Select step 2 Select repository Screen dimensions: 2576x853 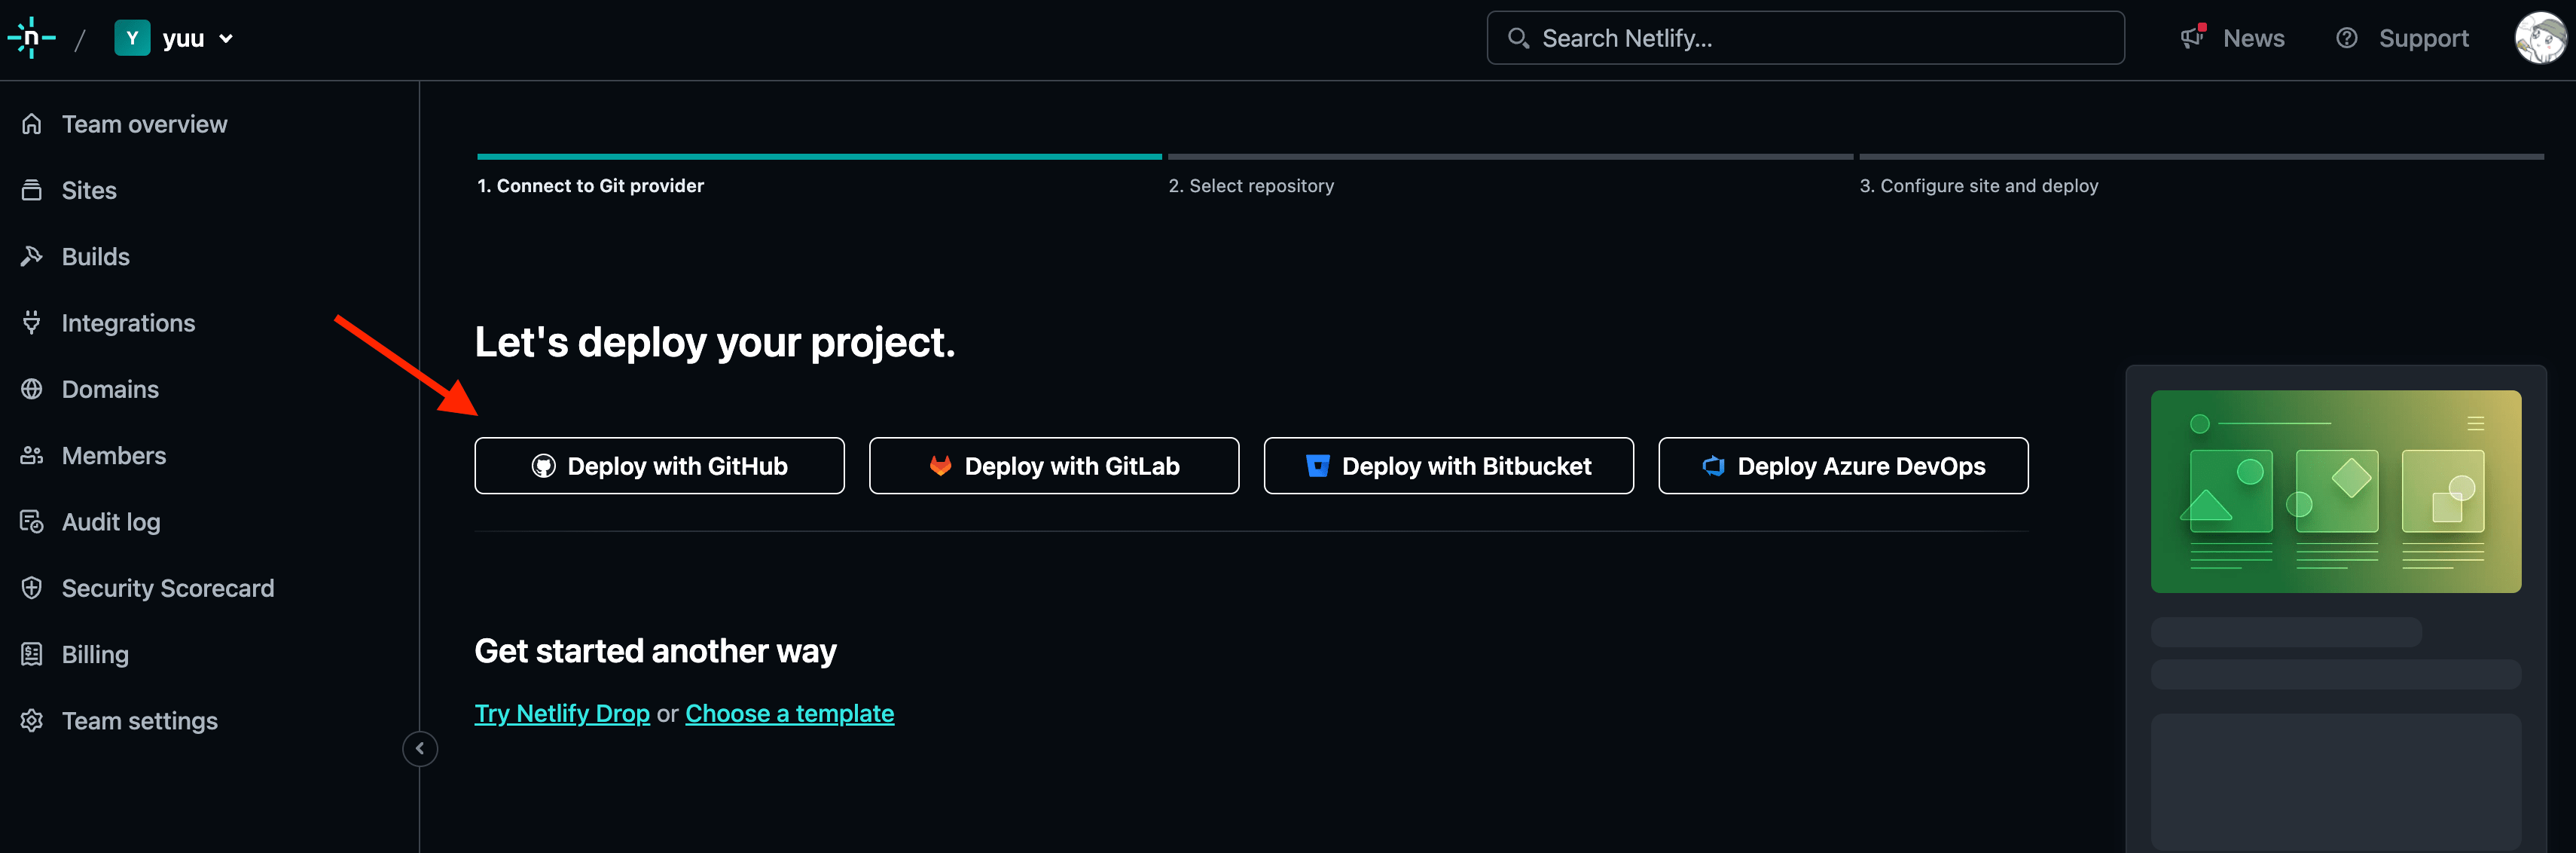[1251, 186]
